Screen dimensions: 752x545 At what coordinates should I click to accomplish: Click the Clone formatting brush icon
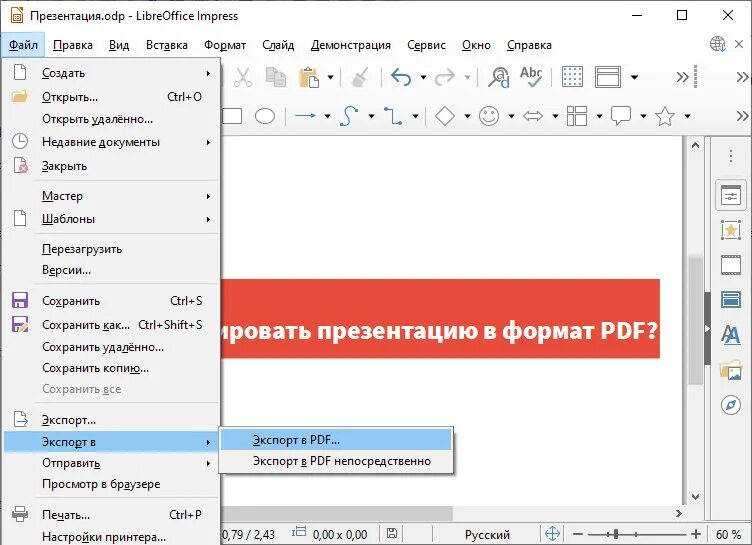point(360,77)
